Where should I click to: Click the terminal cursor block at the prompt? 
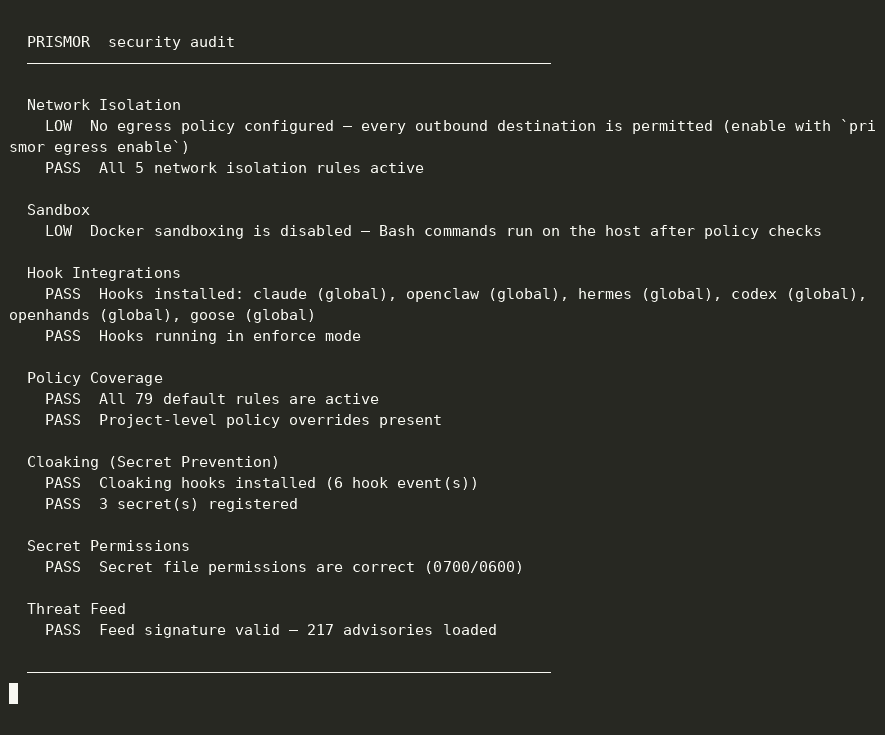(x=14, y=693)
